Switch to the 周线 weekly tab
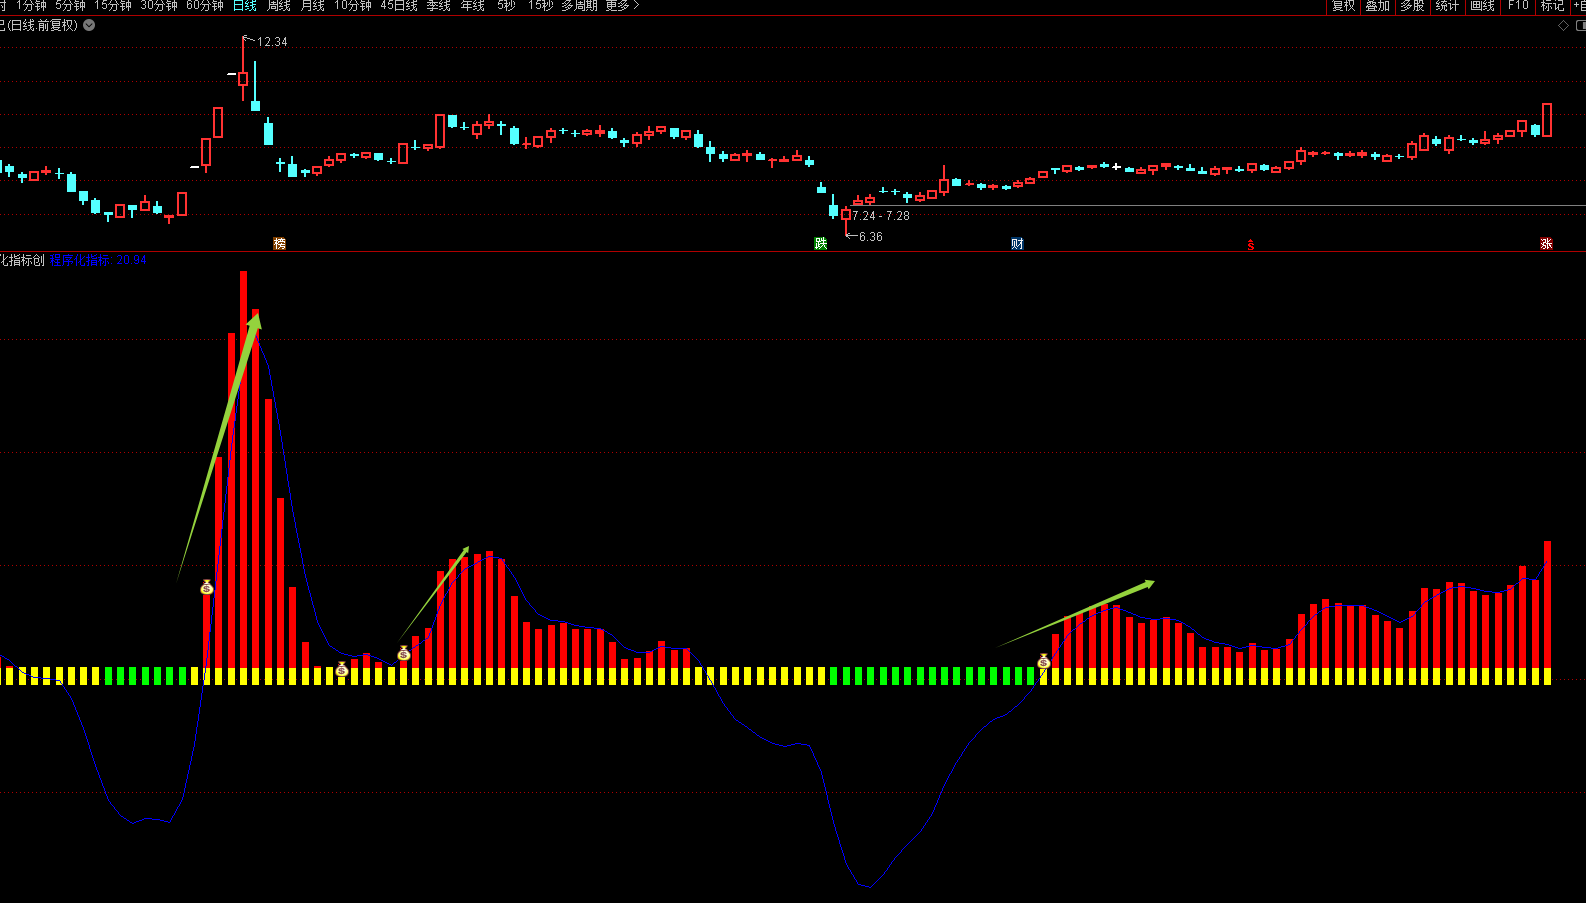Image resolution: width=1586 pixels, height=903 pixels. pos(279,6)
